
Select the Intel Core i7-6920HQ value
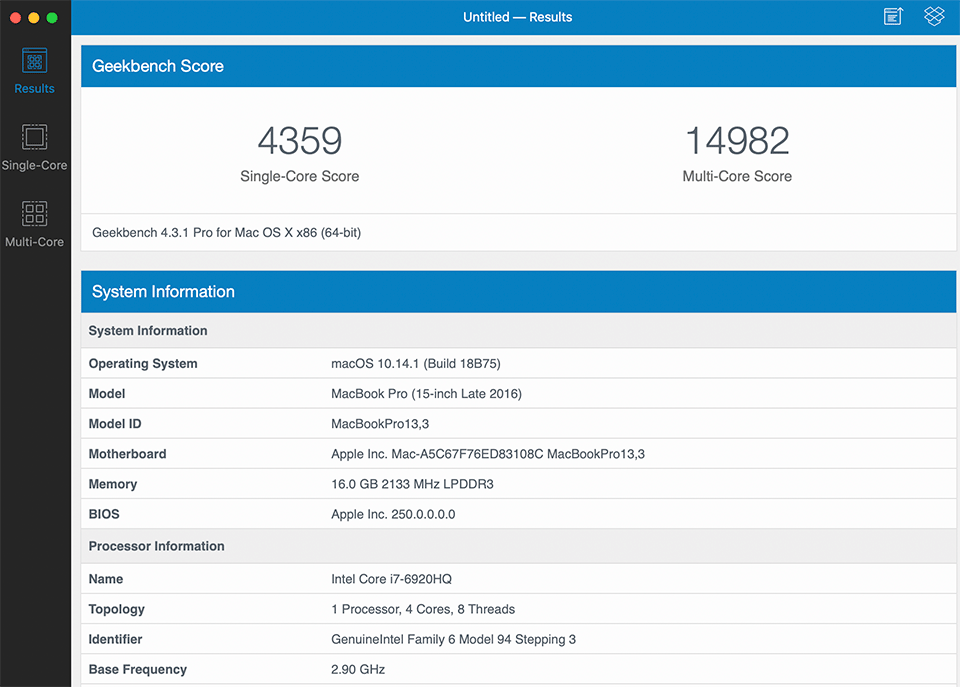click(x=392, y=579)
